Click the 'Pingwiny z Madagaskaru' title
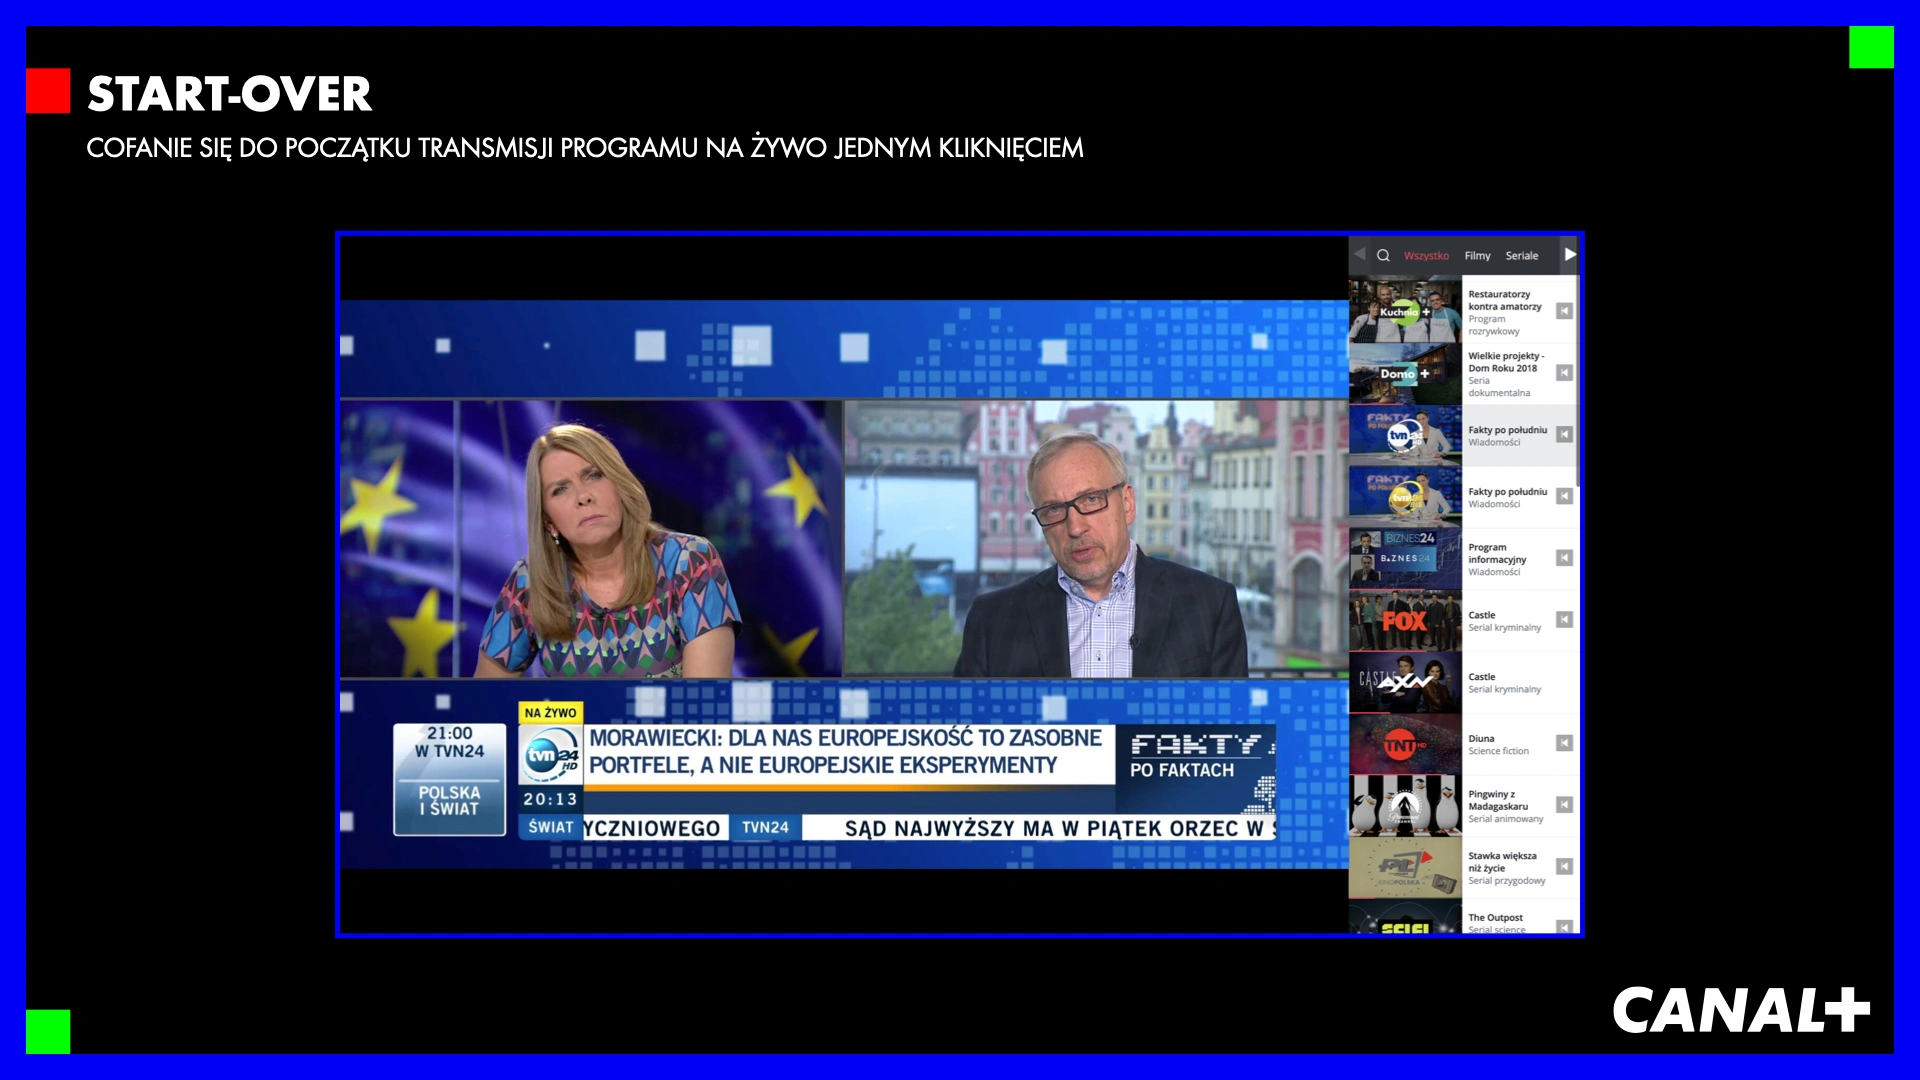 pyautogui.click(x=1498, y=800)
